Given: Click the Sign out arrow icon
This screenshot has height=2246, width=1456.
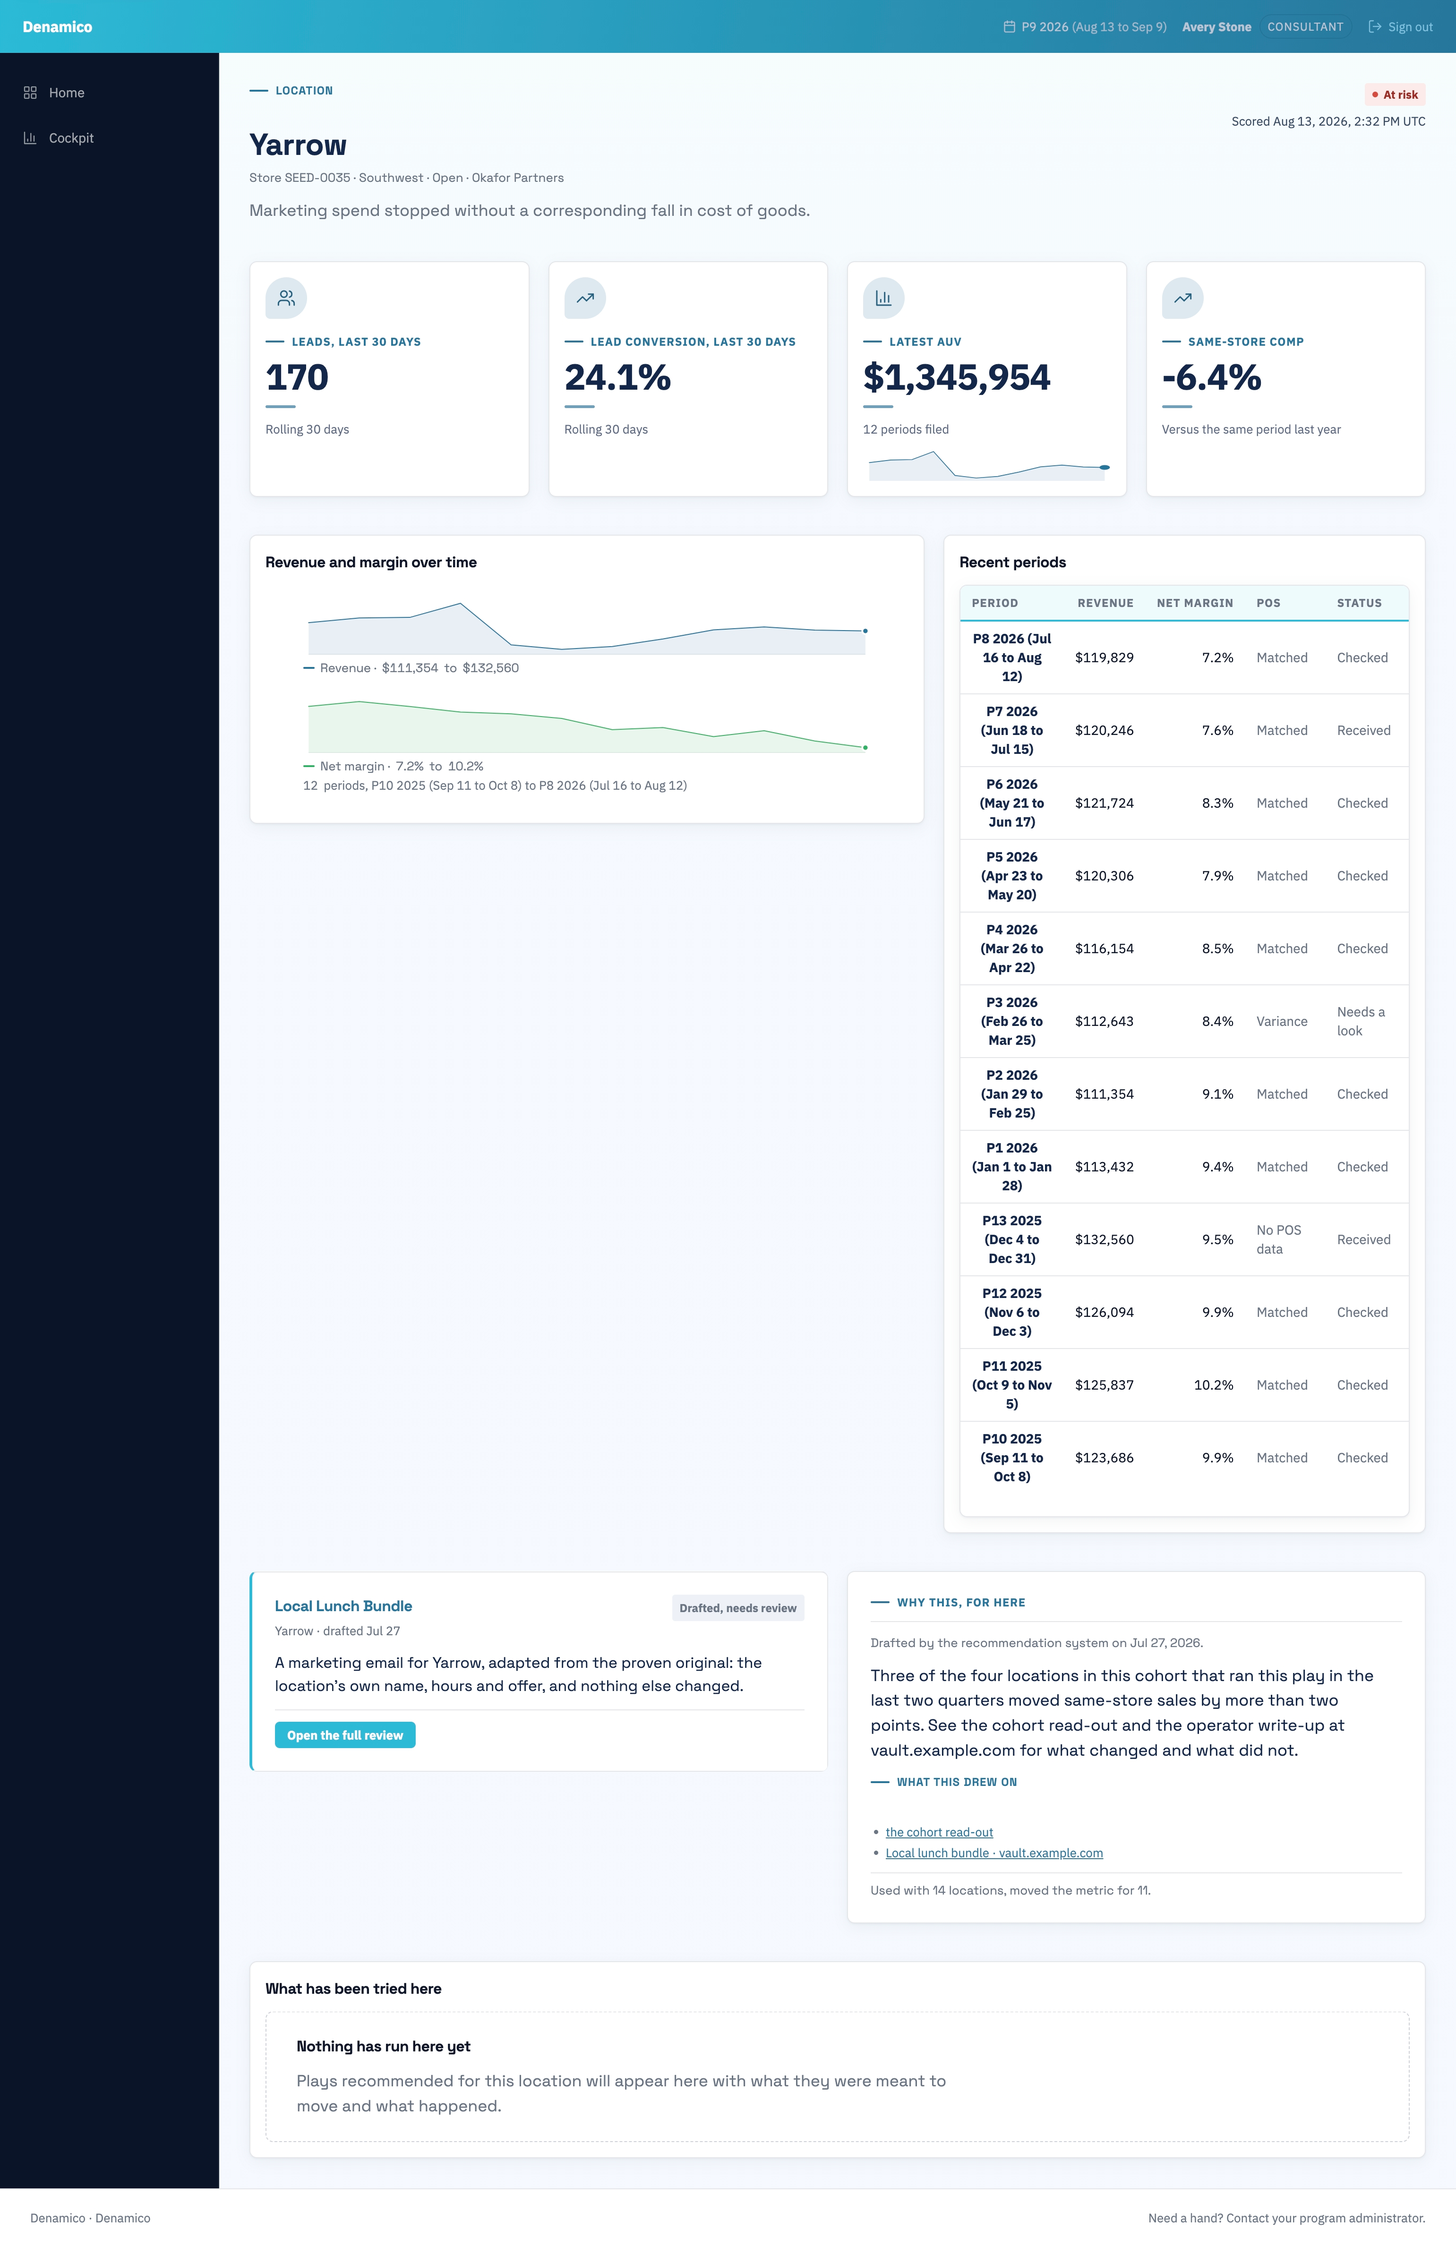Looking at the screenshot, I should point(1375,27).
